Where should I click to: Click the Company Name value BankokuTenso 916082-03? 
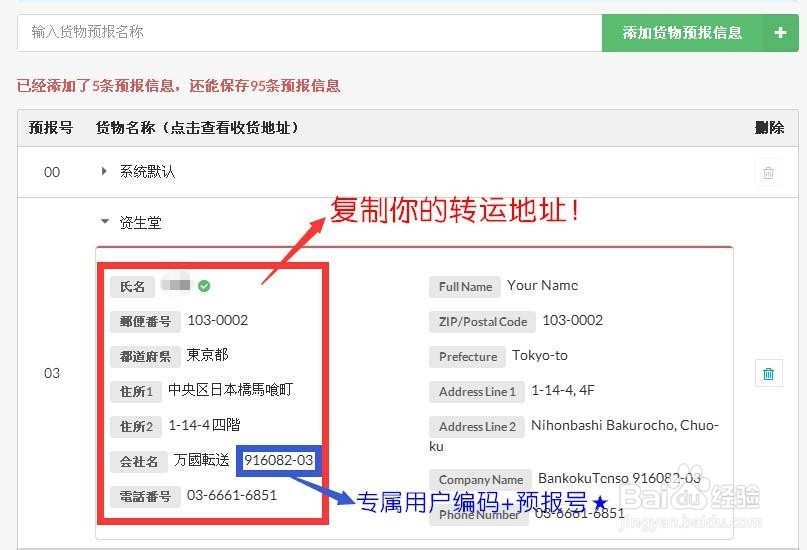point(619,478)
